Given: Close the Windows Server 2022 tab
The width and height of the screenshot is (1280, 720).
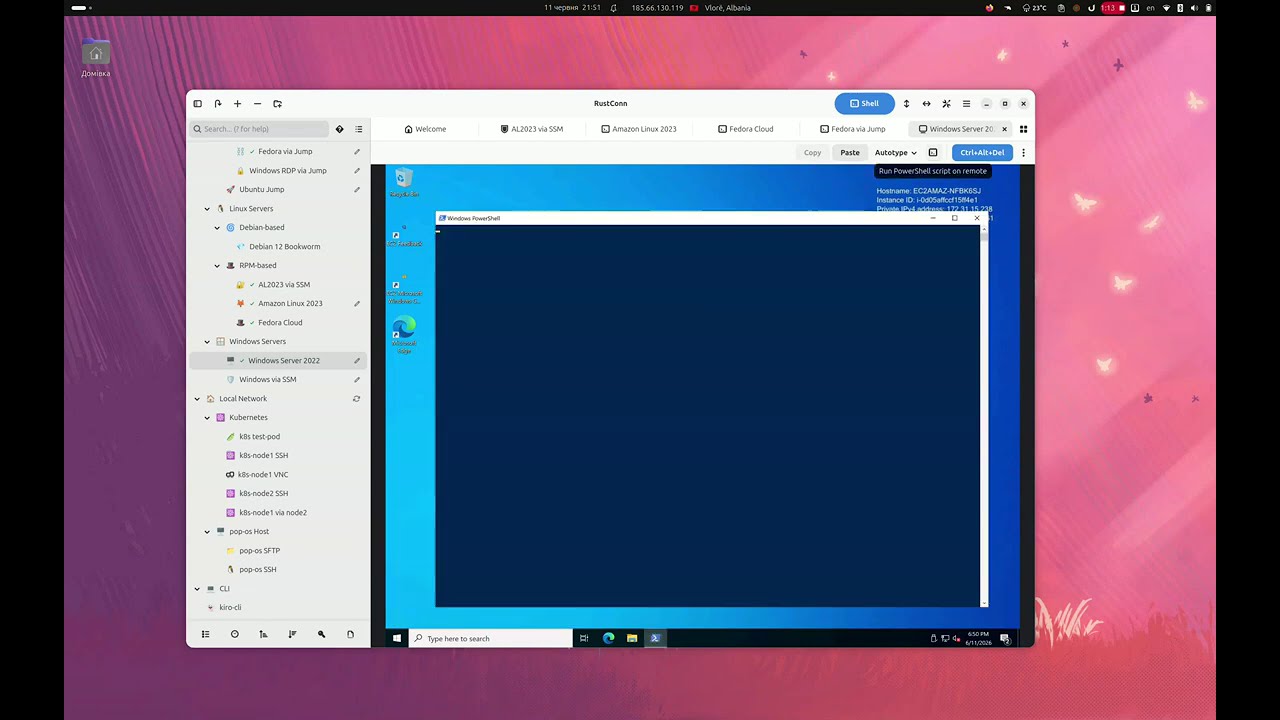Looking at the screenshot, I should (x=1005, y=129).
